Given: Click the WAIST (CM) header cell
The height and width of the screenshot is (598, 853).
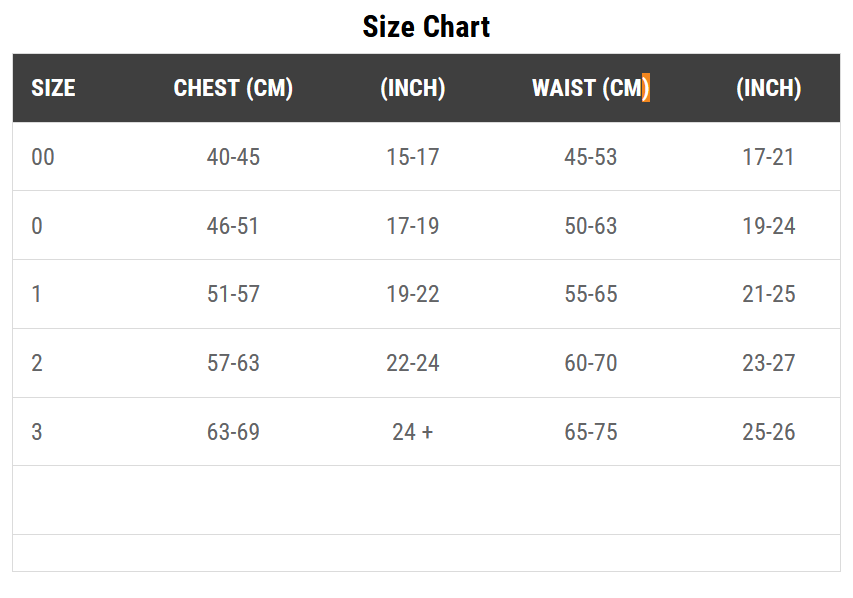Looking at the screenshot, I should point(591,88).
